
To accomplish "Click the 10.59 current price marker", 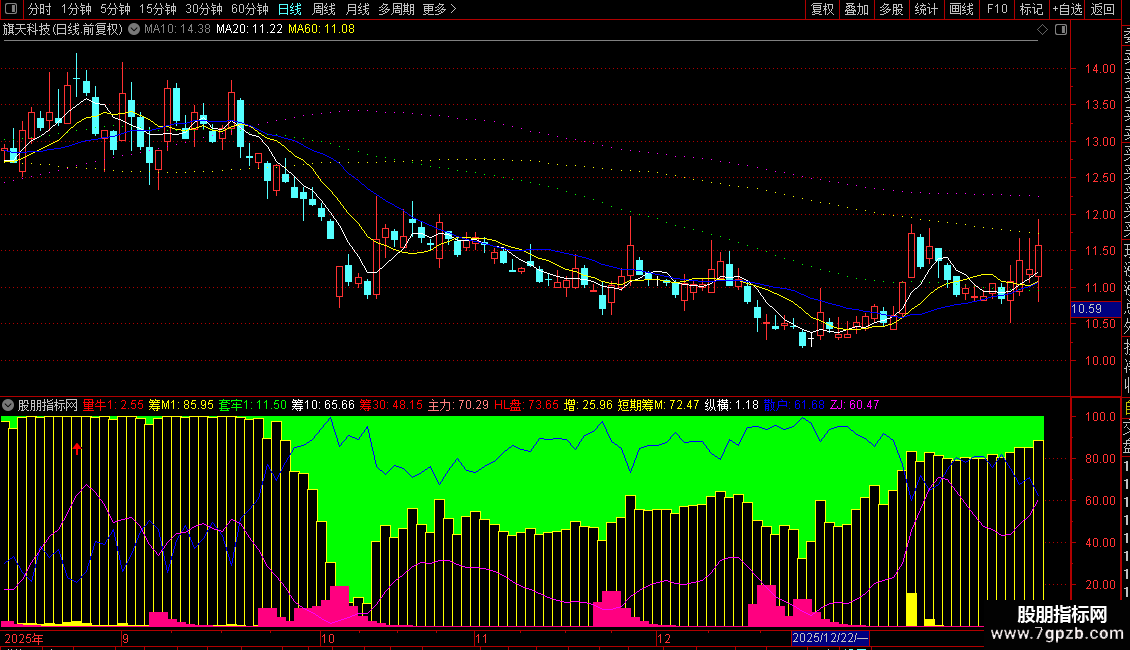I will coord(1095,309).
